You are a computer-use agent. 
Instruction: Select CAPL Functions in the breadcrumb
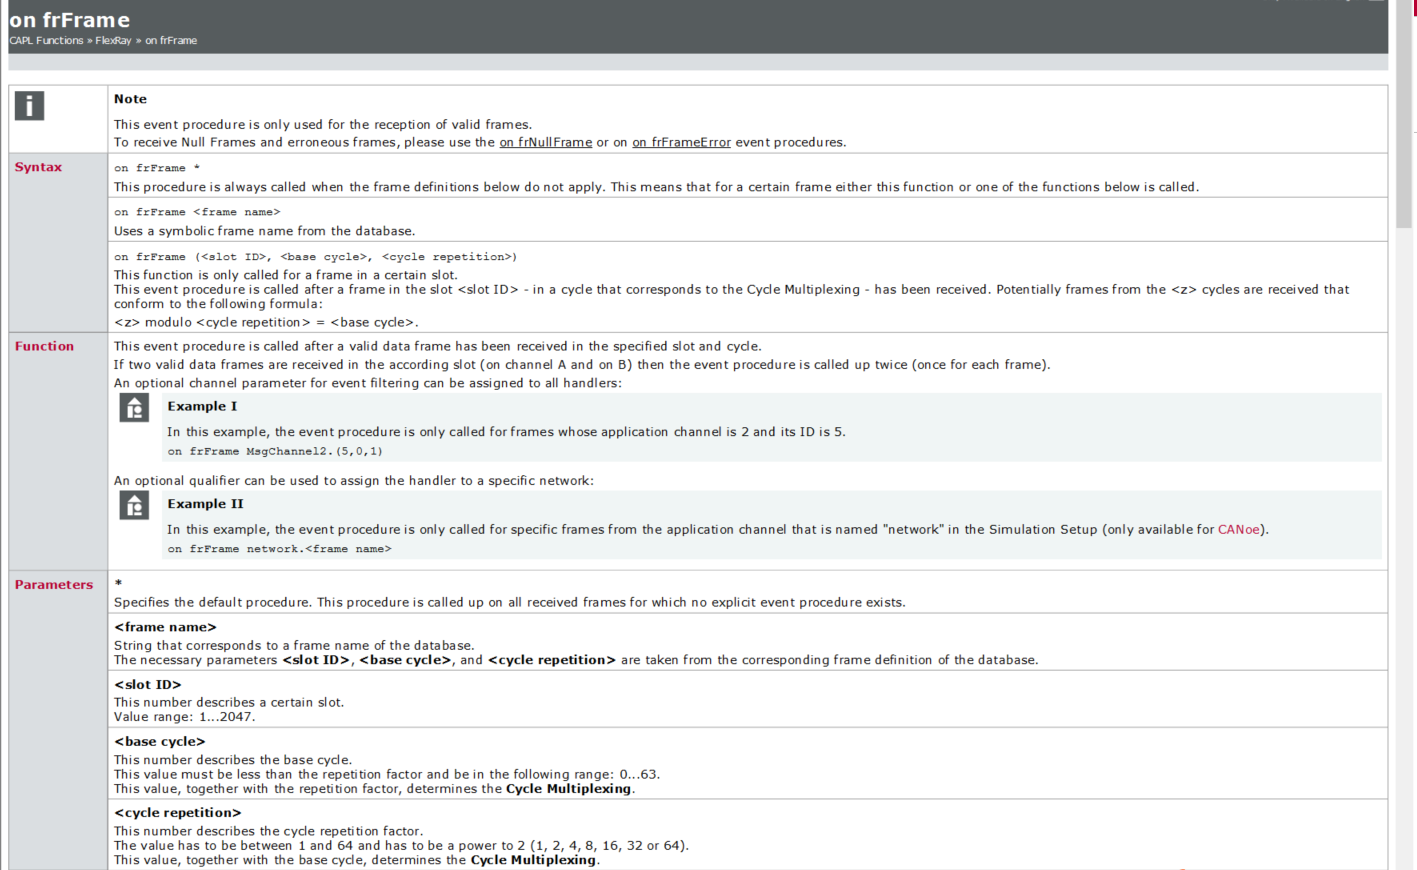coord(44,41)
